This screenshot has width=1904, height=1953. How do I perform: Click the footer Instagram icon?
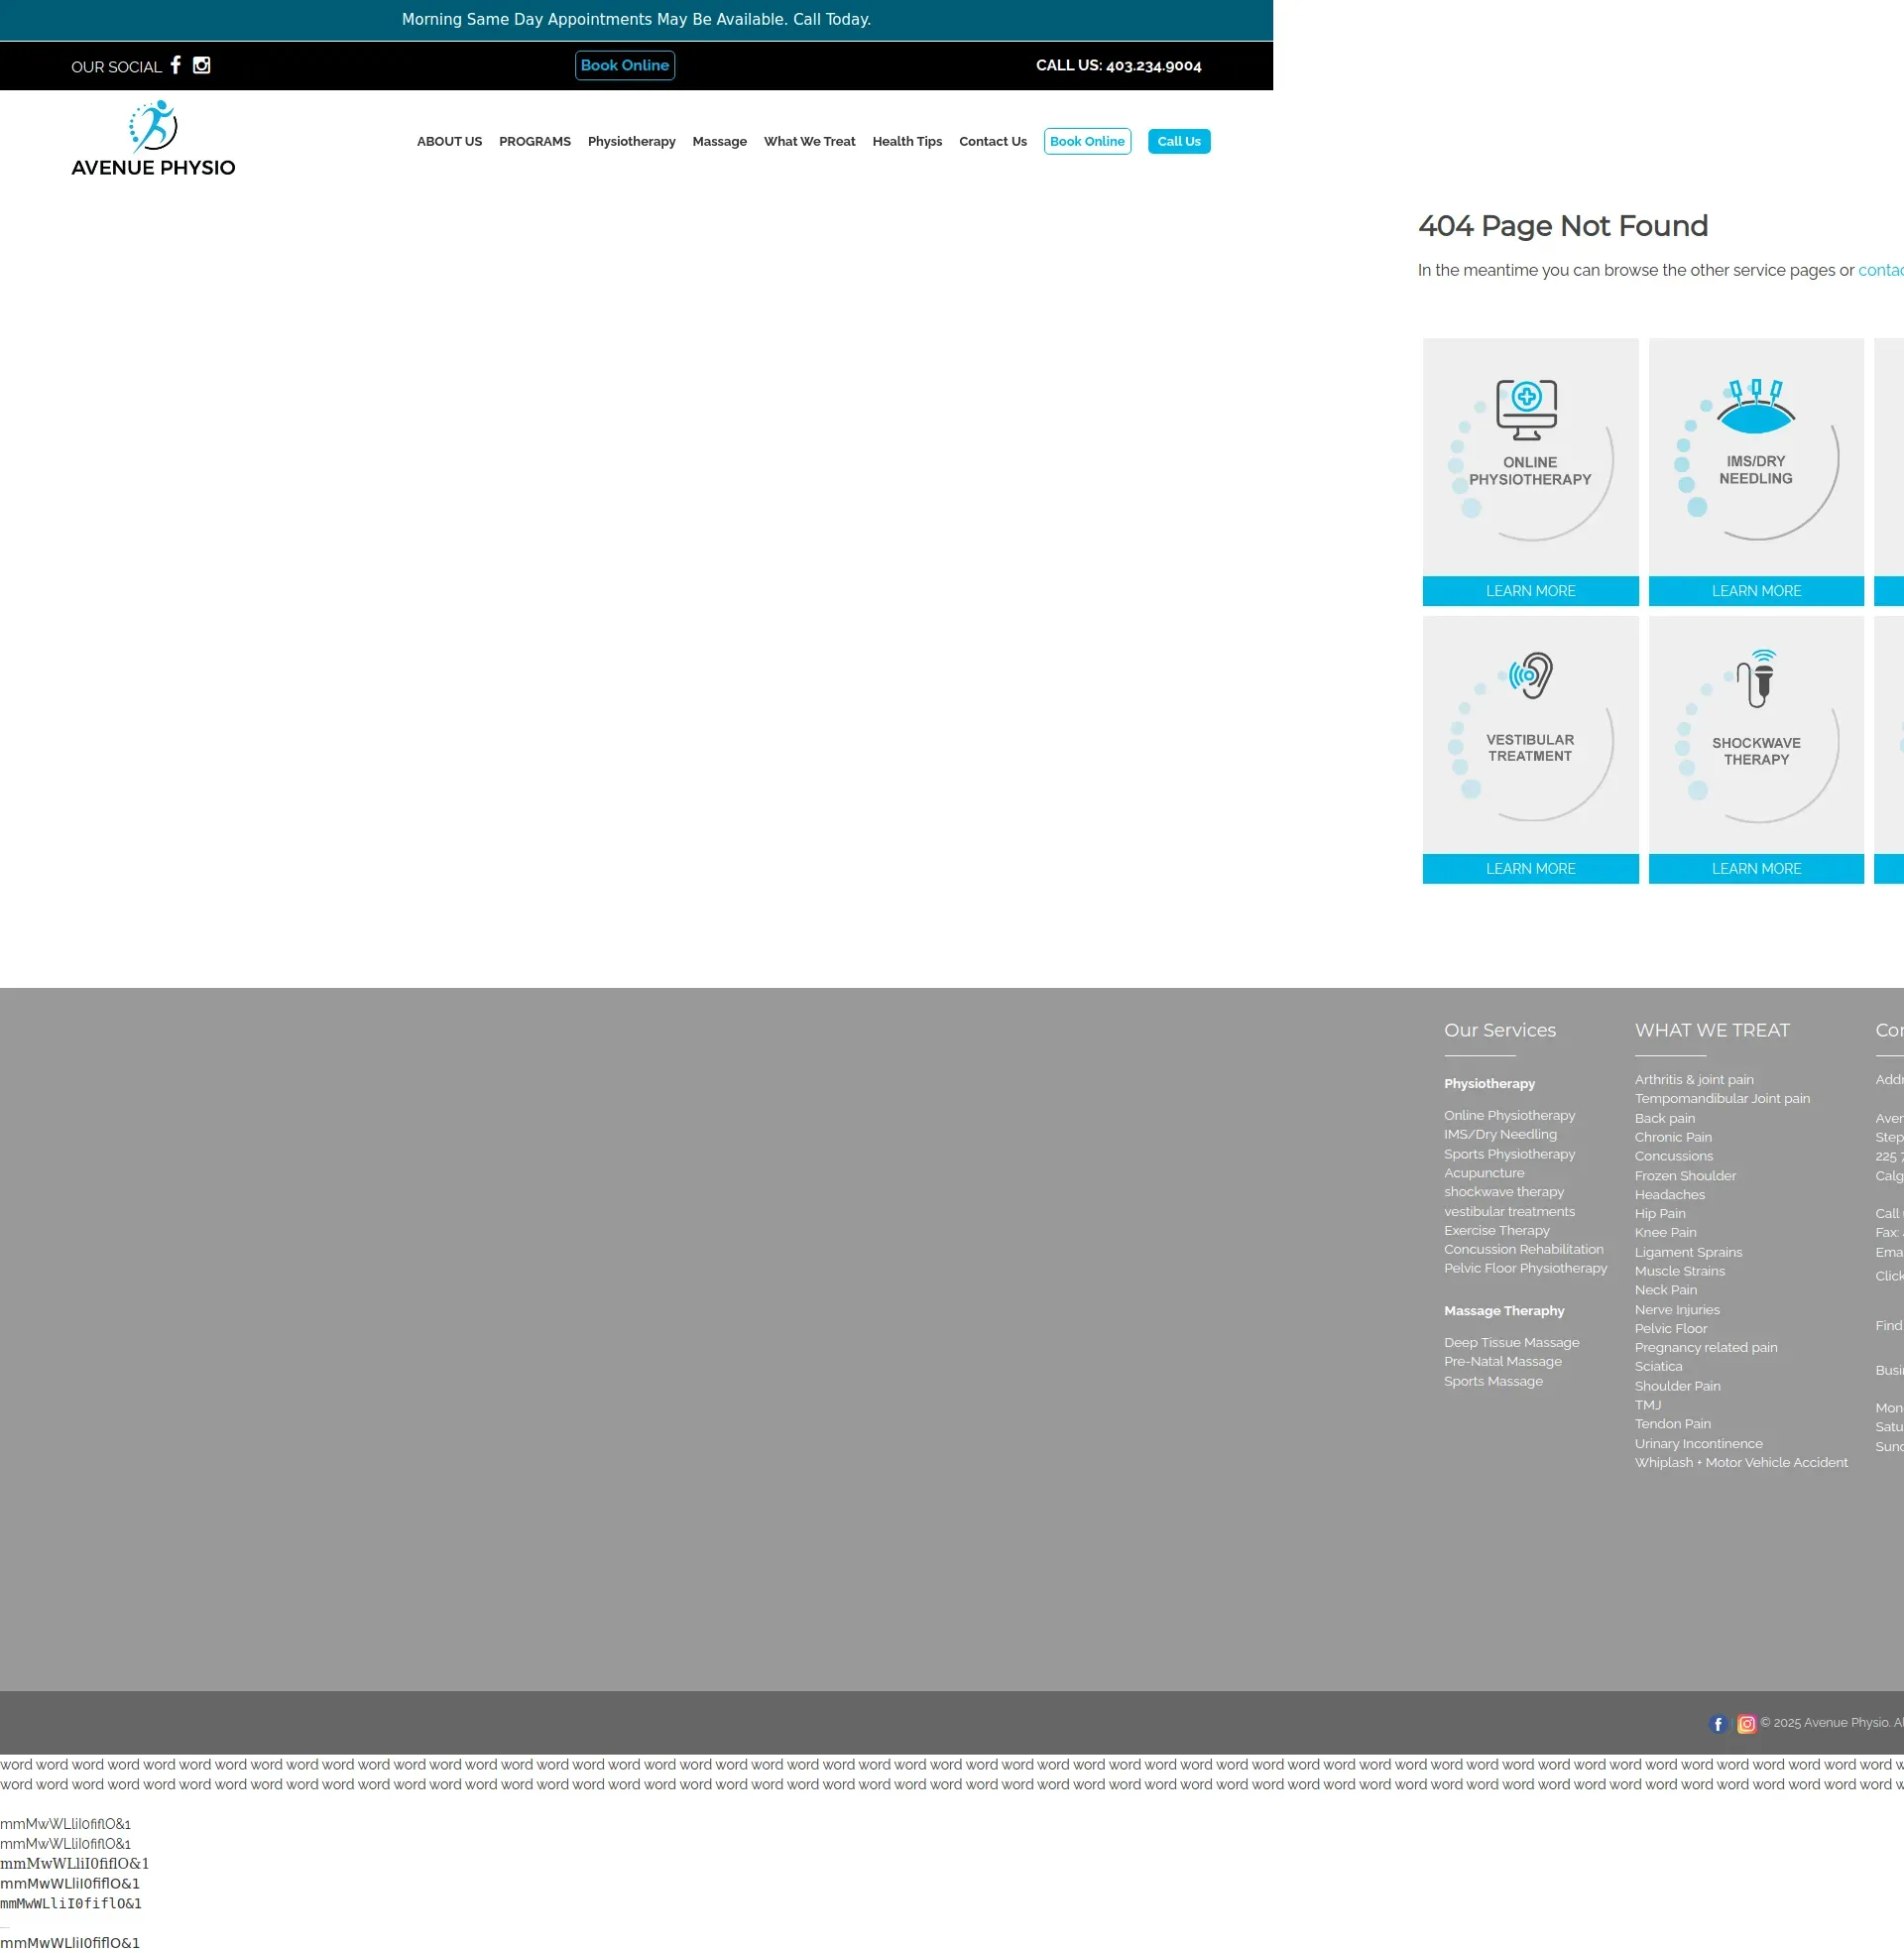(1746, 1723)
